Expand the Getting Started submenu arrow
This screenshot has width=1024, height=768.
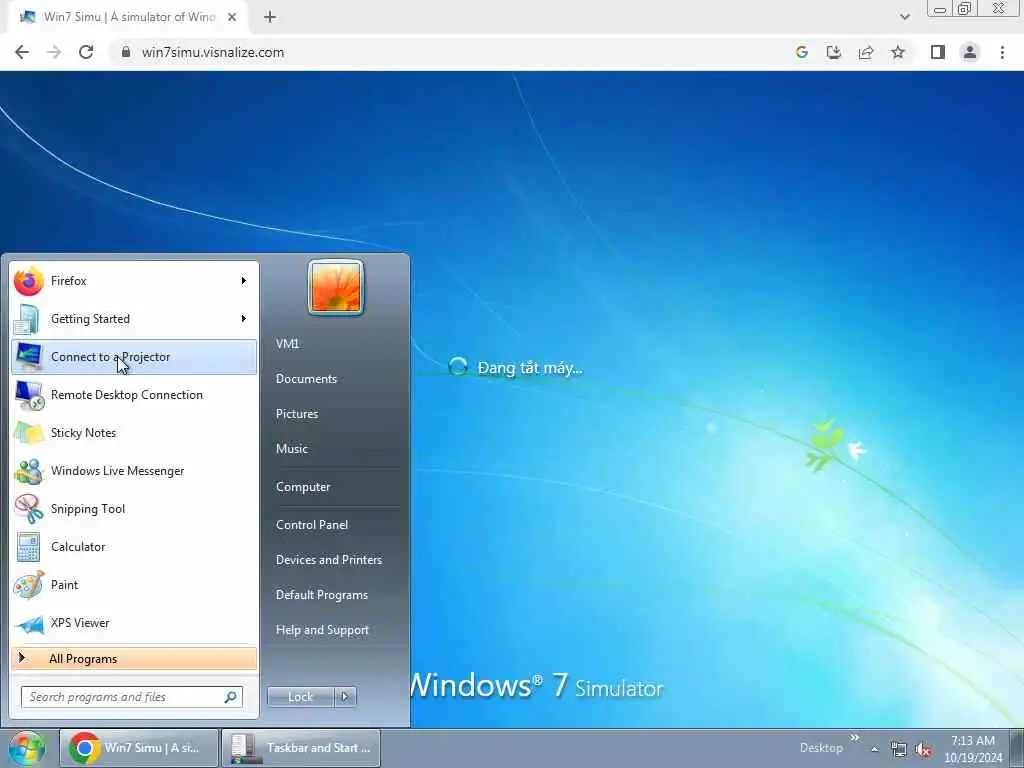pyautogui.click(x=244, y=319)
